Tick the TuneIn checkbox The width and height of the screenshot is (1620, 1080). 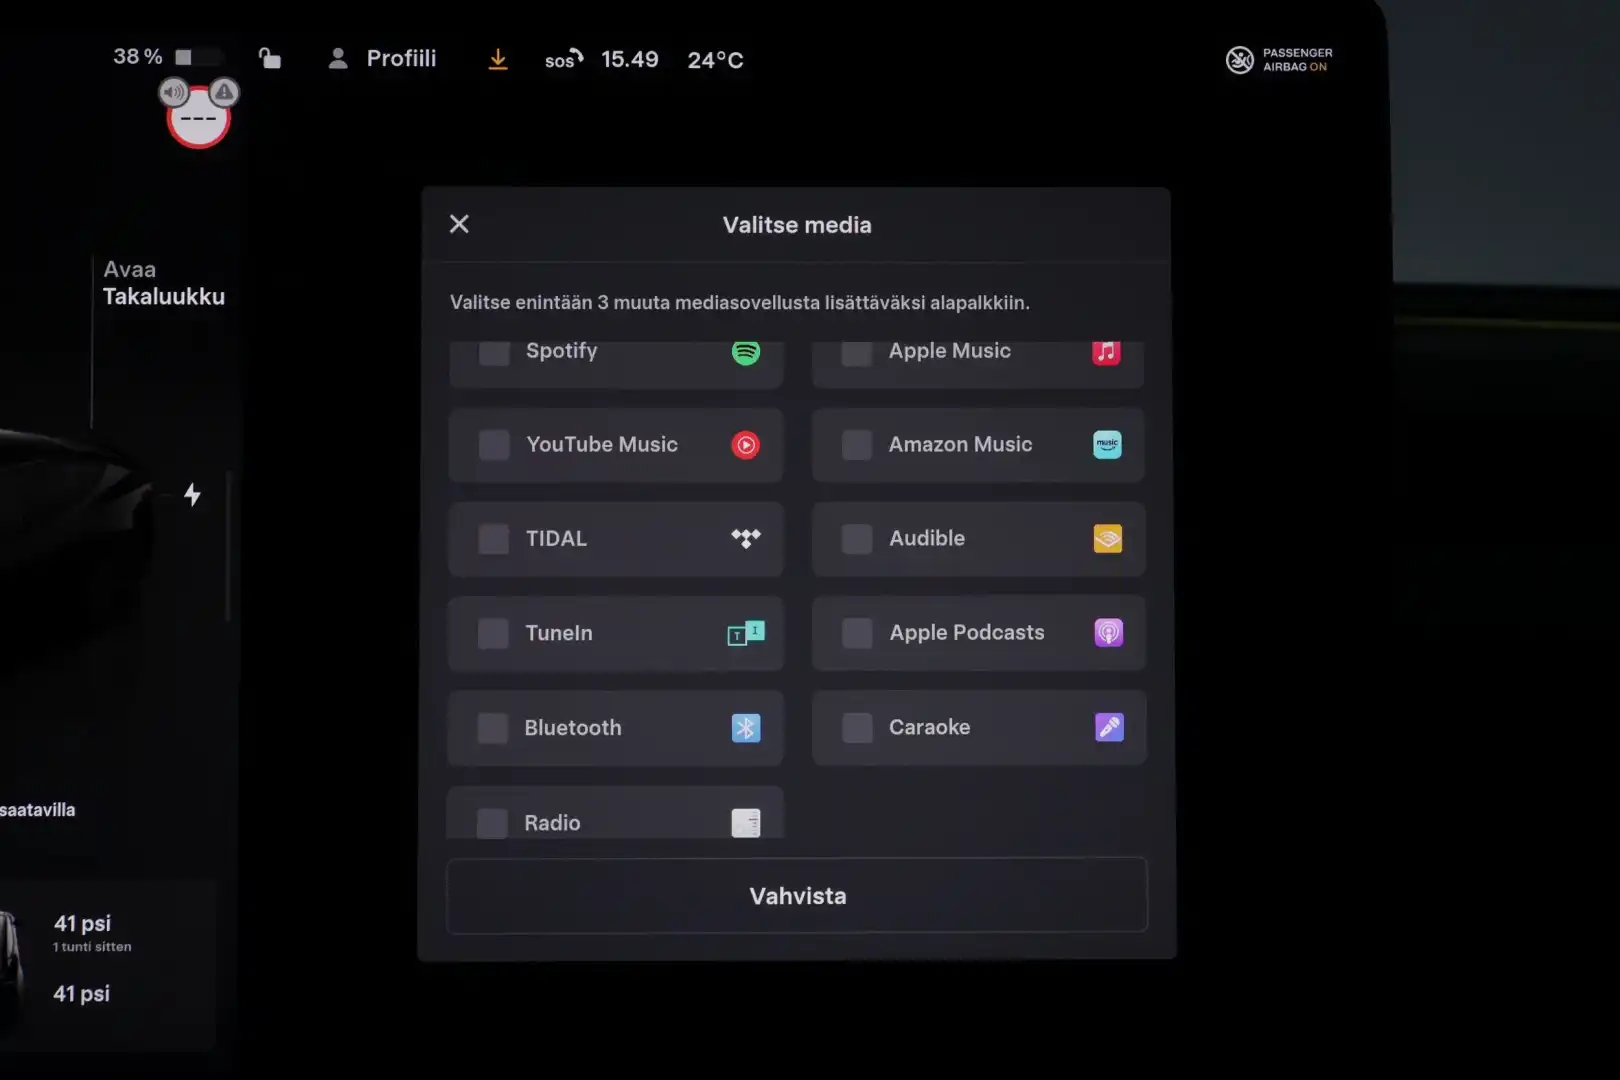click(x=494, y=633)
